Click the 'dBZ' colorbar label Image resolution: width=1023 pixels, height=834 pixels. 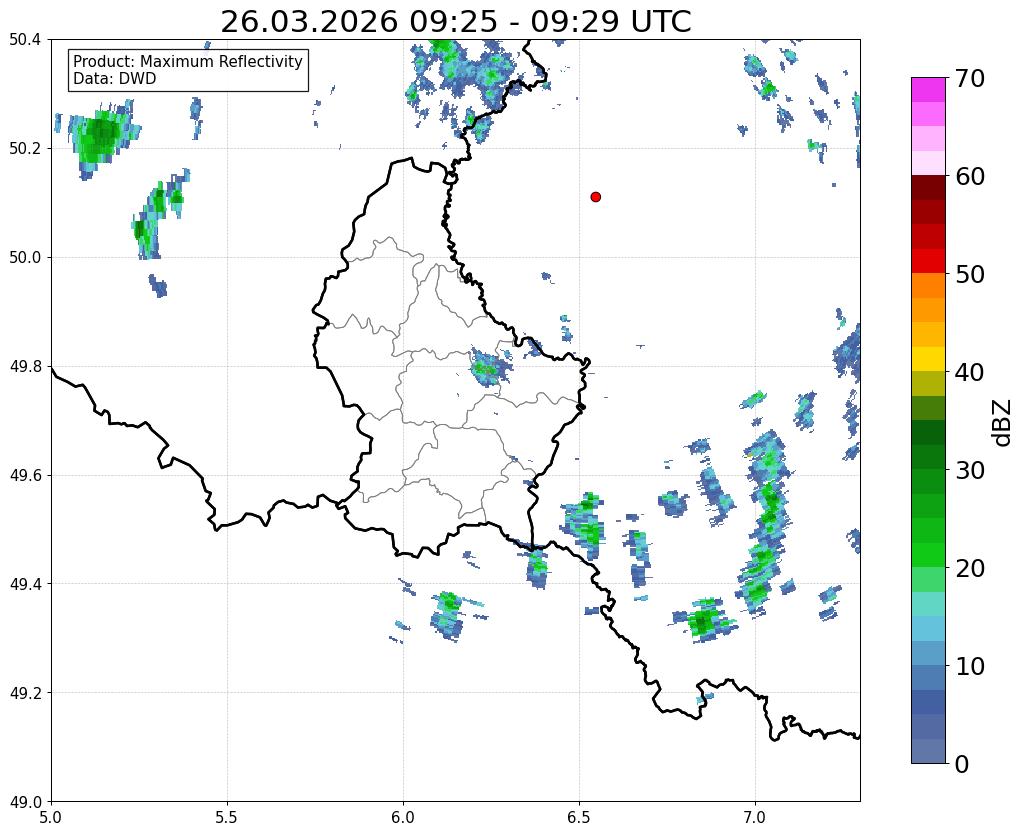pos(1002,423)
